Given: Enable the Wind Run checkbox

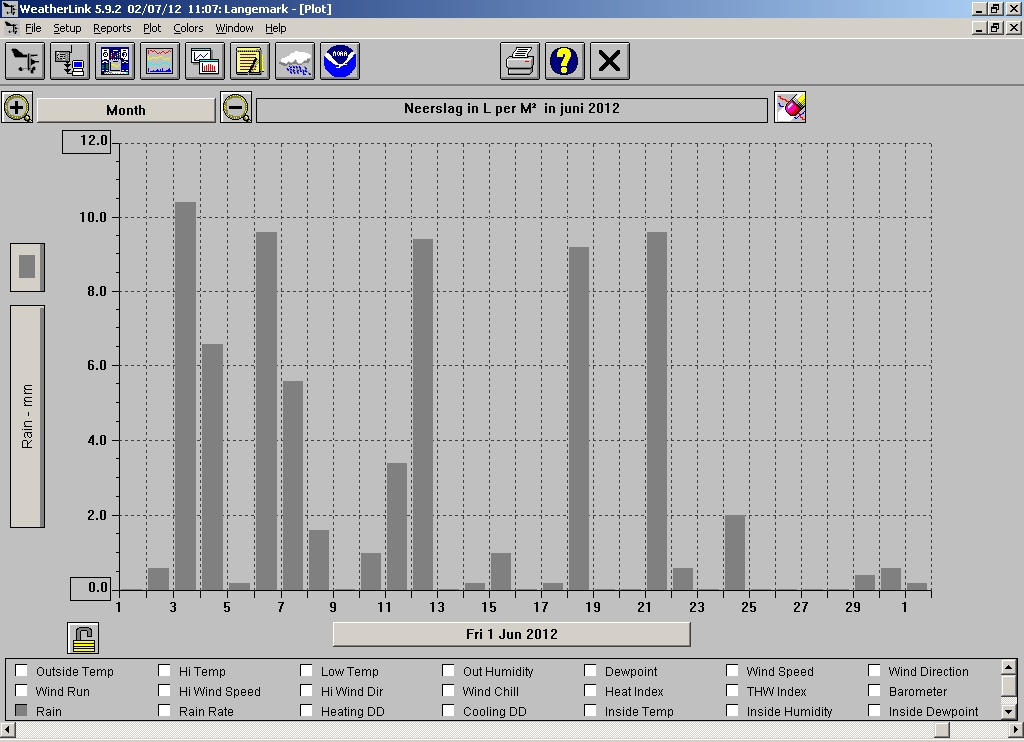Looking at the screenshot, I should coord(22,690).
